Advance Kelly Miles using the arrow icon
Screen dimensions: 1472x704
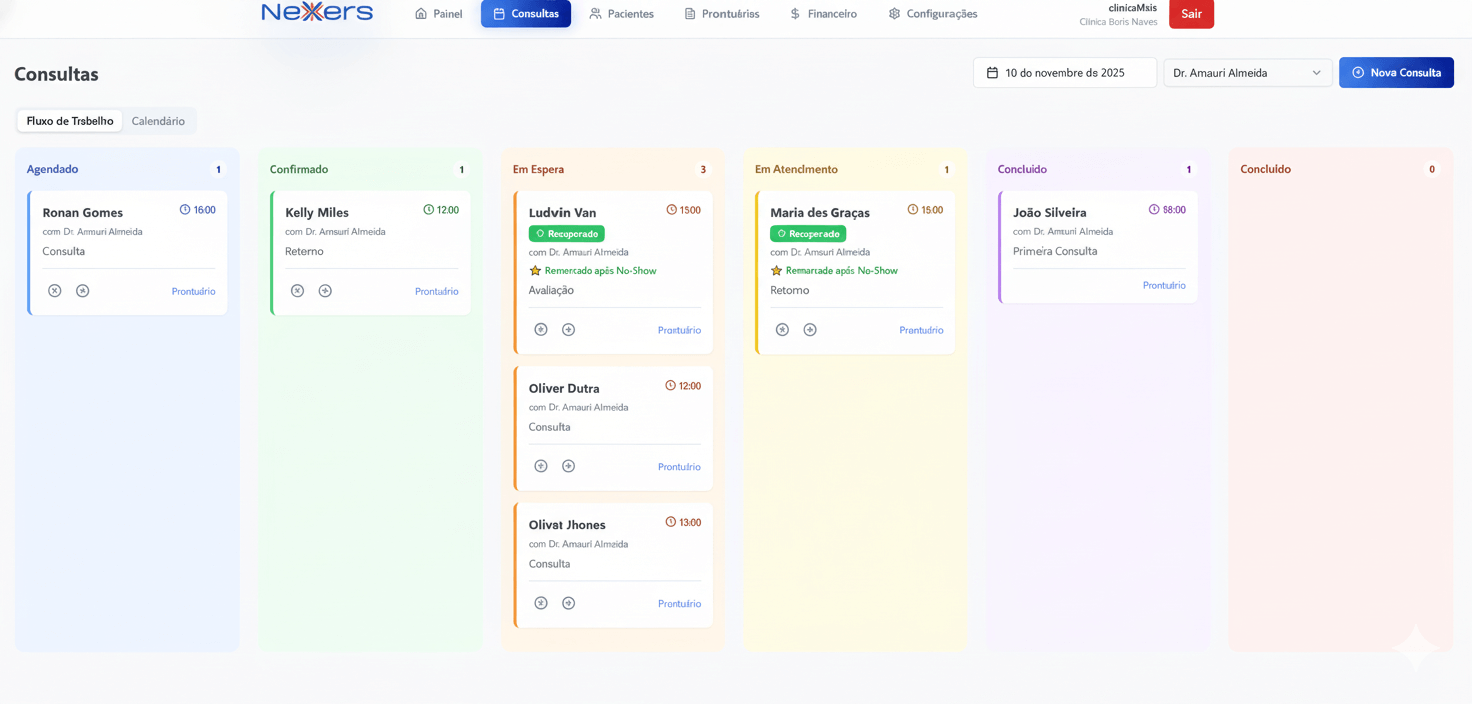pyautogui.click(x=325, y=290)
